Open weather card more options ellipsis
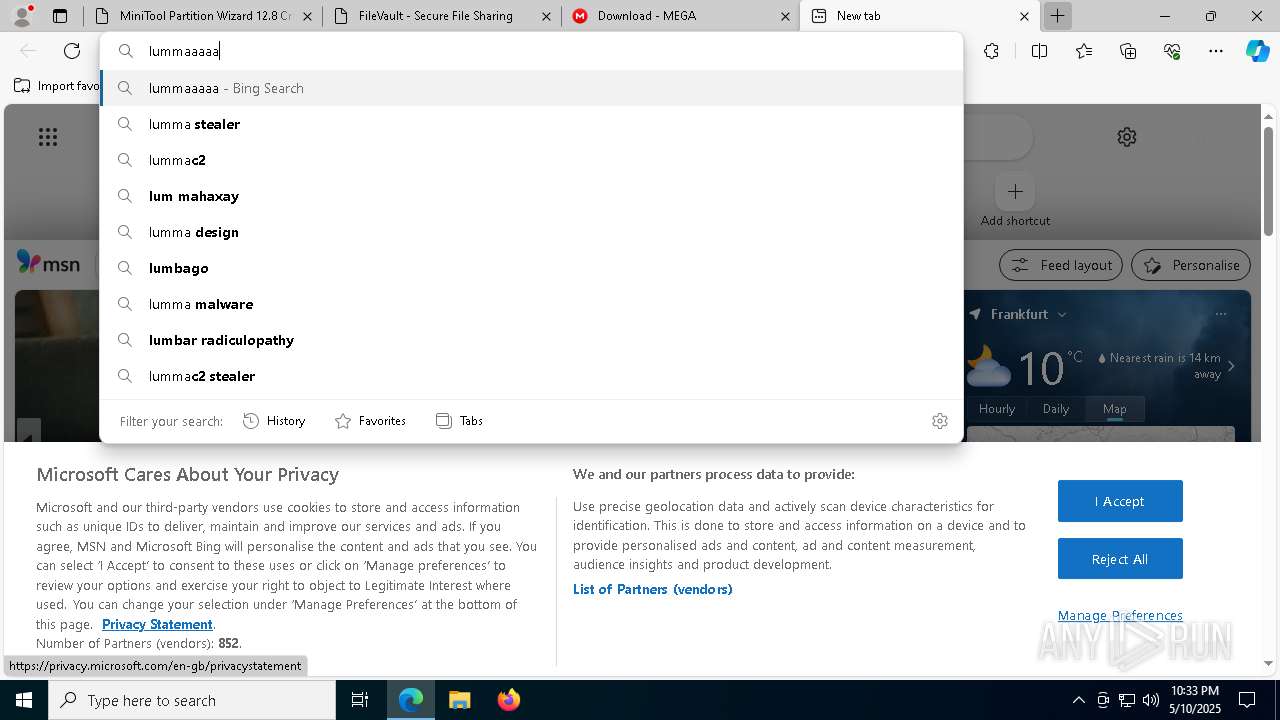 coord(1221,314)
